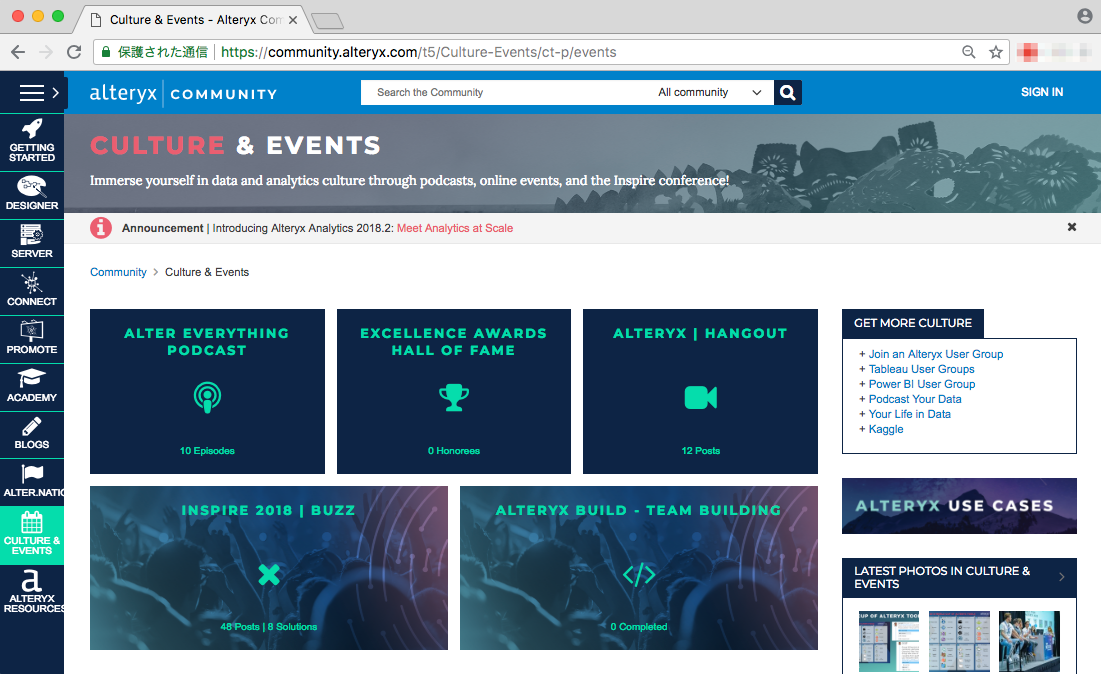Click the 48 Posts | 8 Solutions text

269,627
